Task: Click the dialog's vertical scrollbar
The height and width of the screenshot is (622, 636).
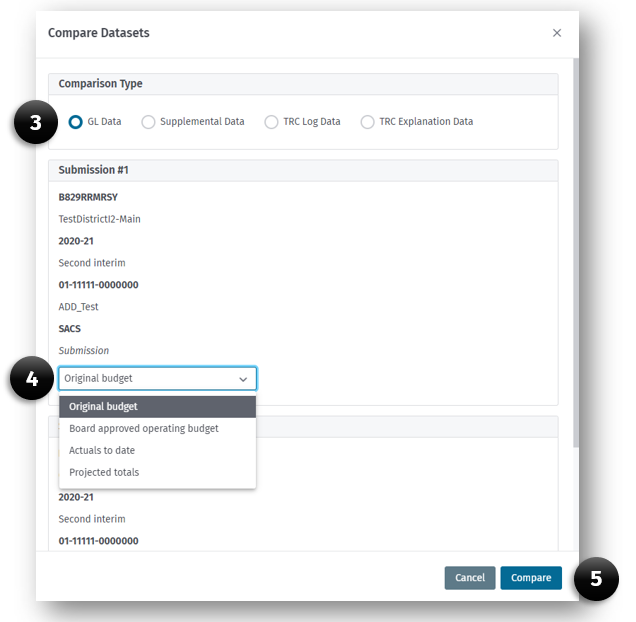Action: tap(576, 253)
